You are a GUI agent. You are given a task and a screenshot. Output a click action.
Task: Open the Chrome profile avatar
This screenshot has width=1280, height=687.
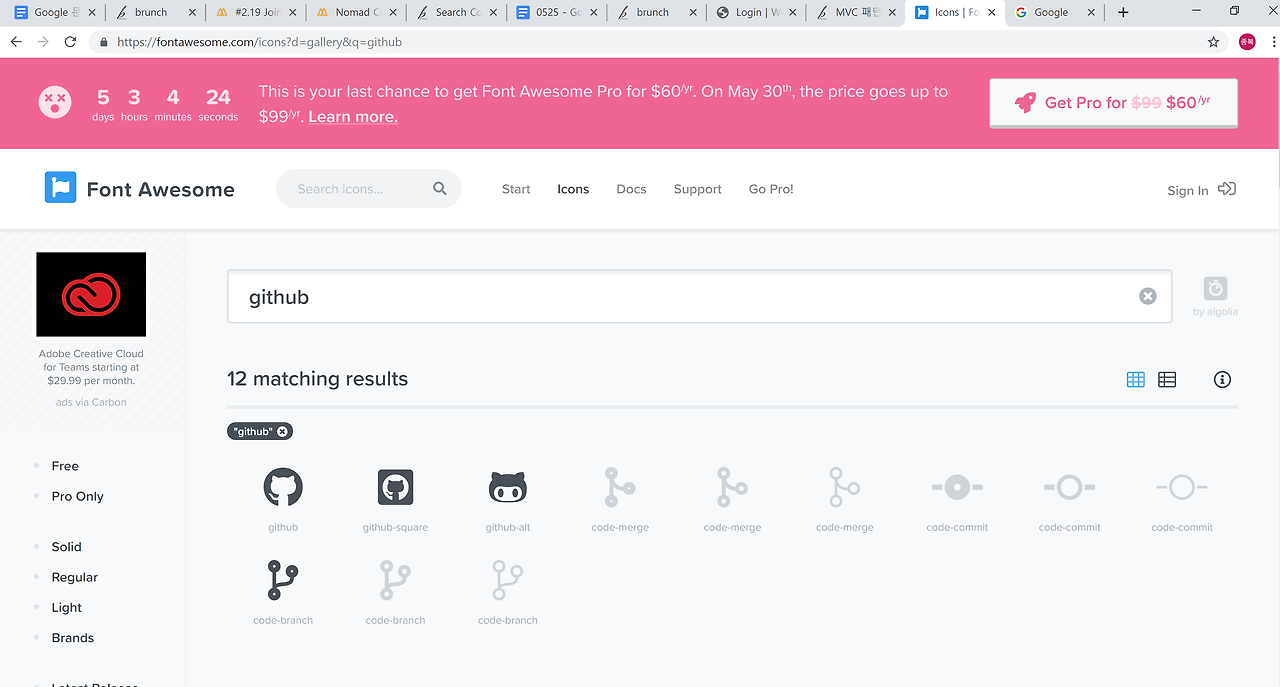click(1247, 42)
